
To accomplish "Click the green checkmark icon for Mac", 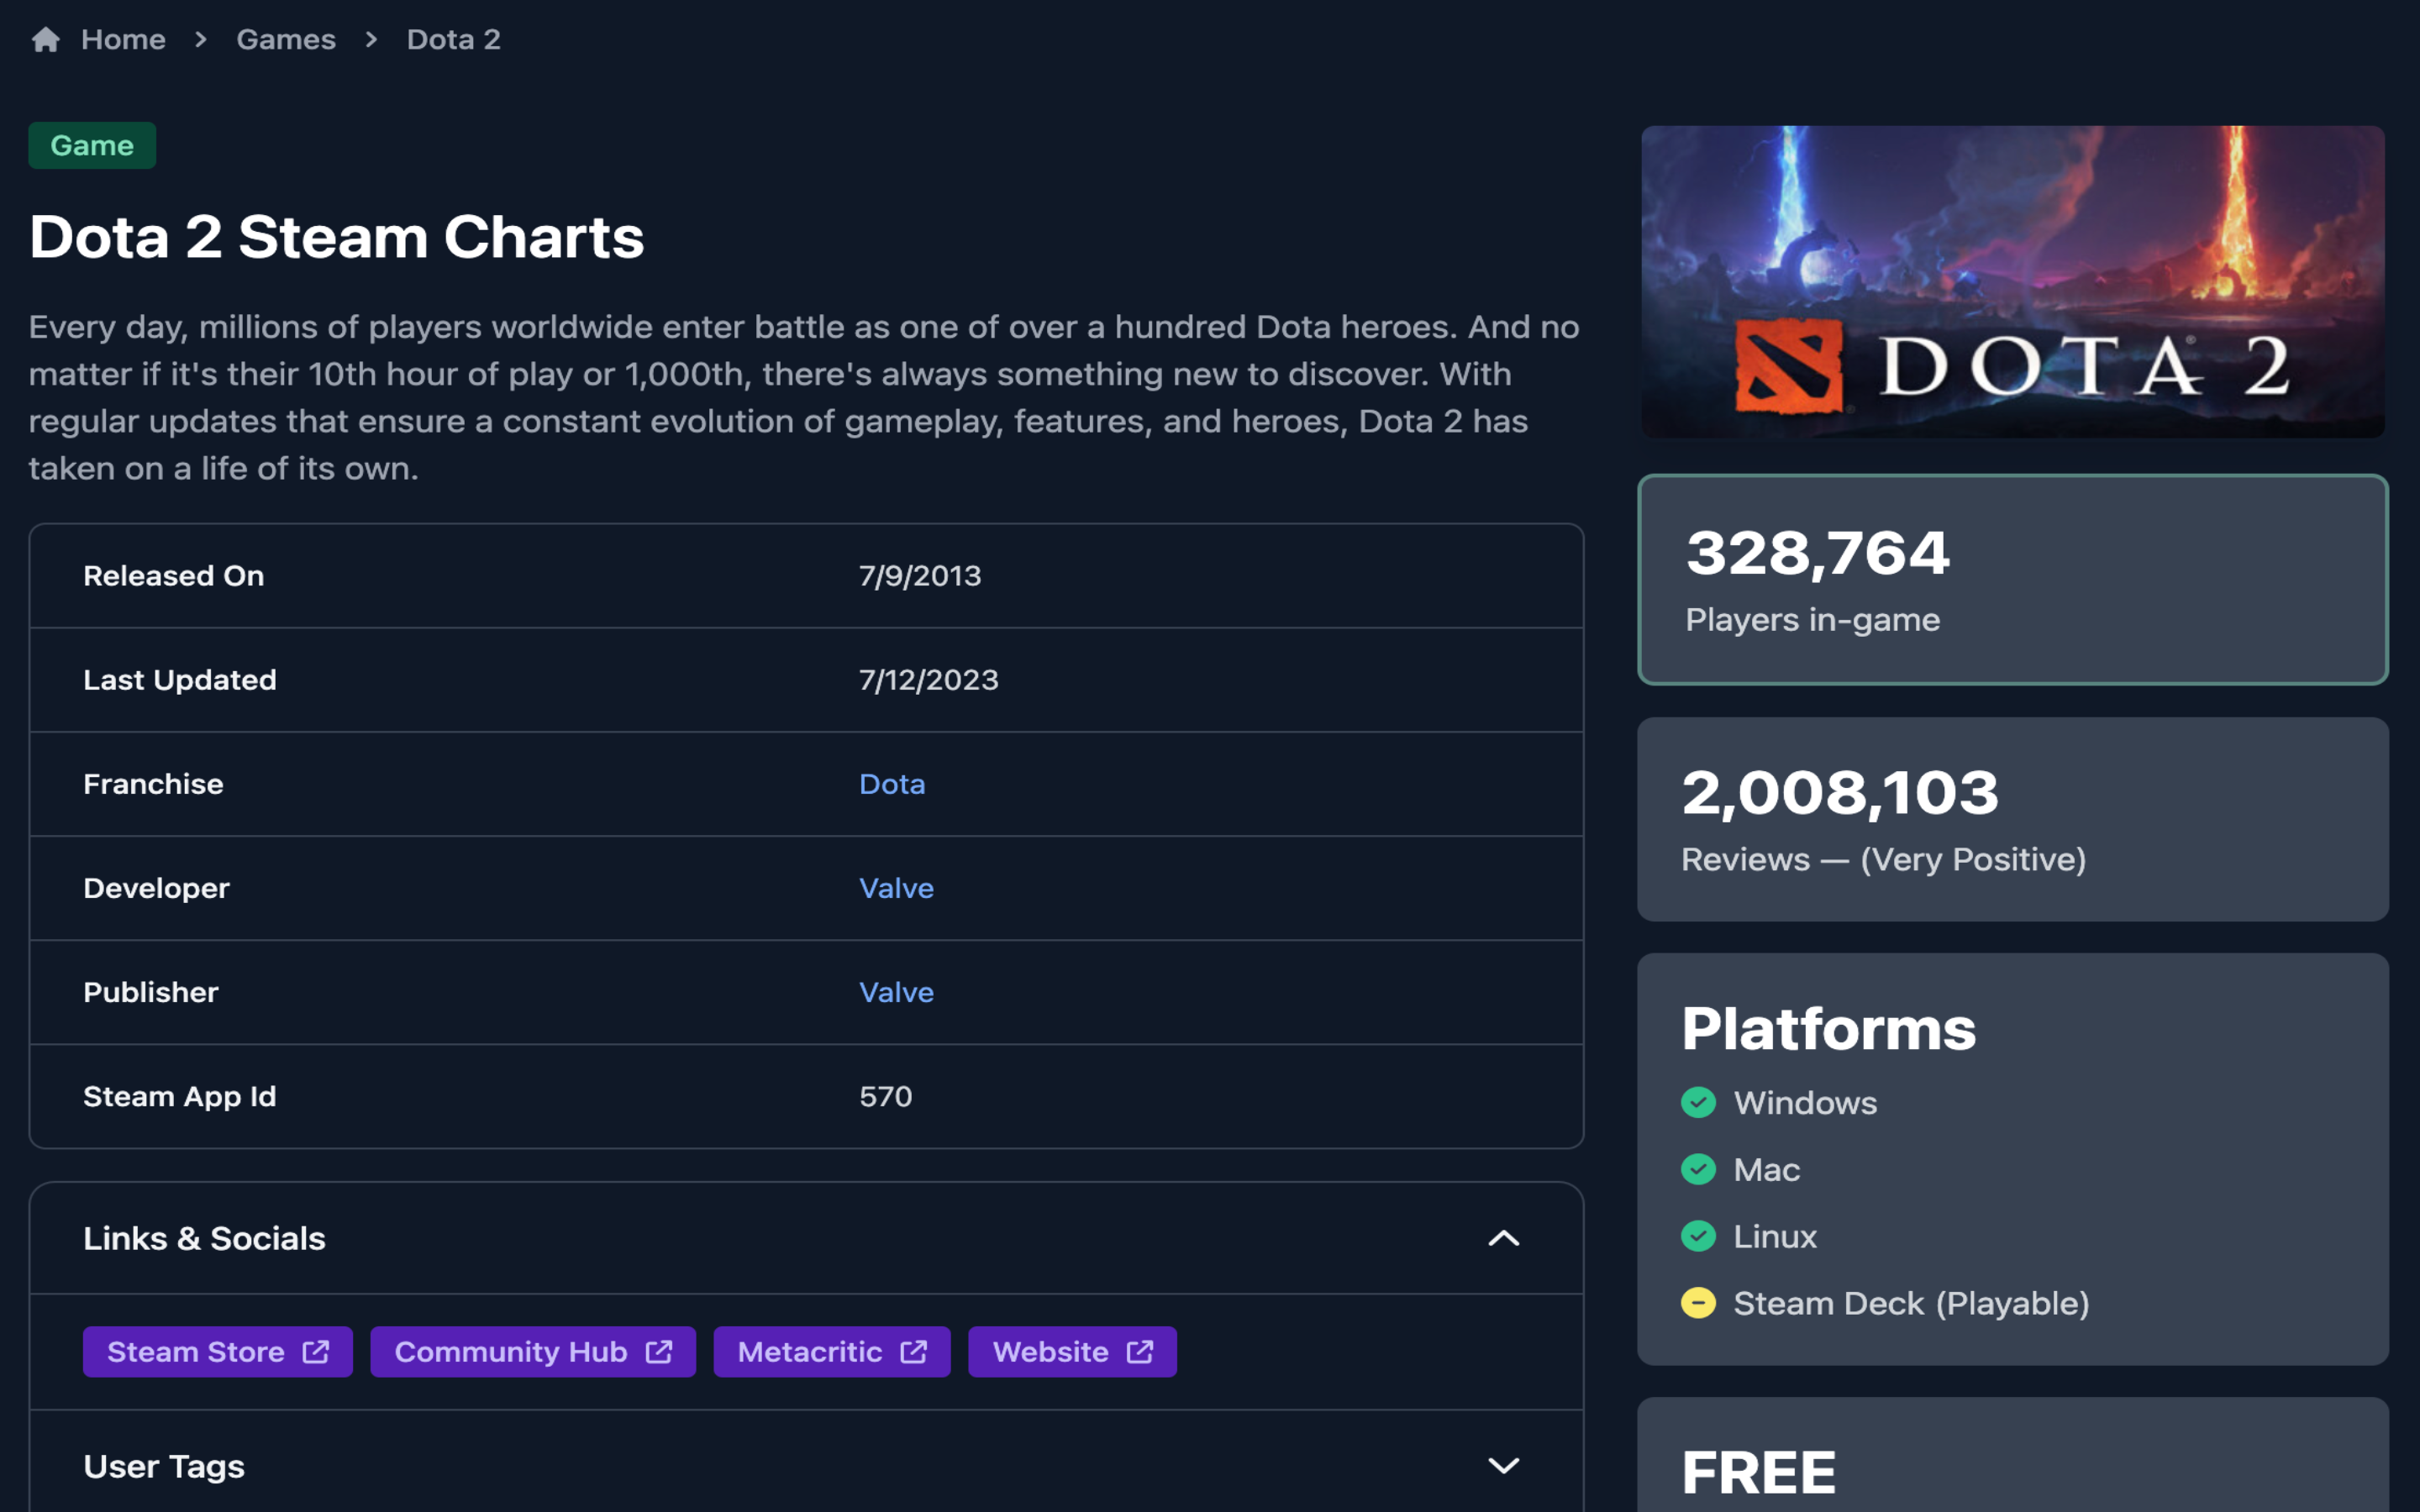I will [x=1701, y=1168].
